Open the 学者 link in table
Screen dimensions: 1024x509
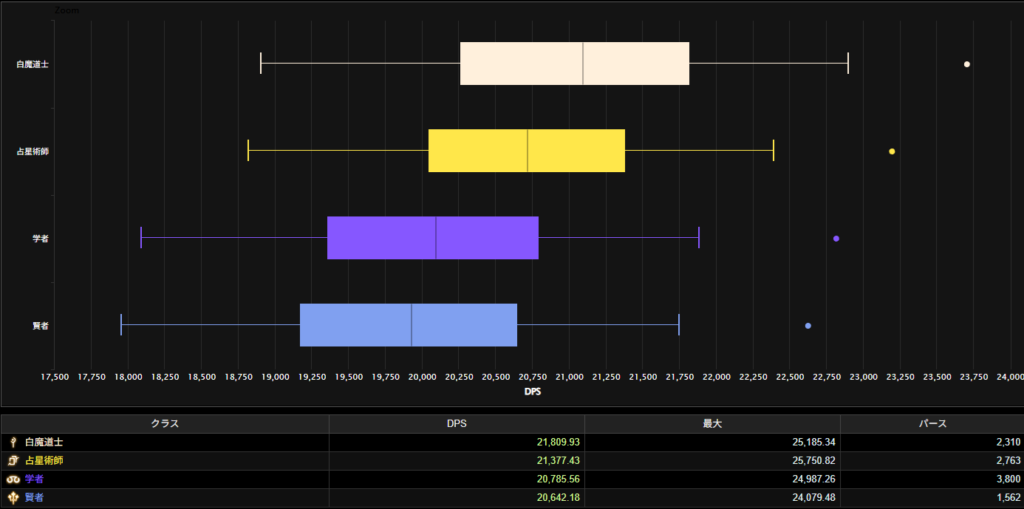click(35, 479)
